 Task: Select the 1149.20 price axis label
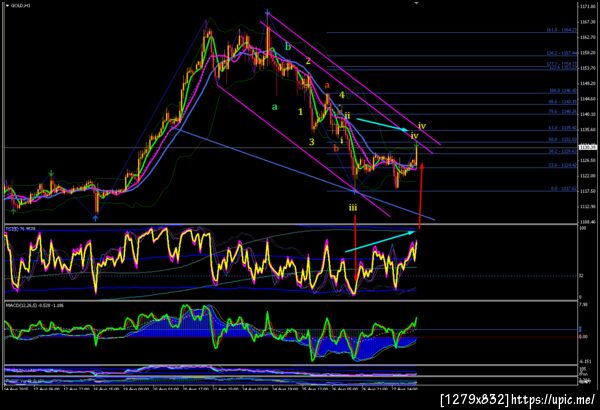tap(588, 83)
